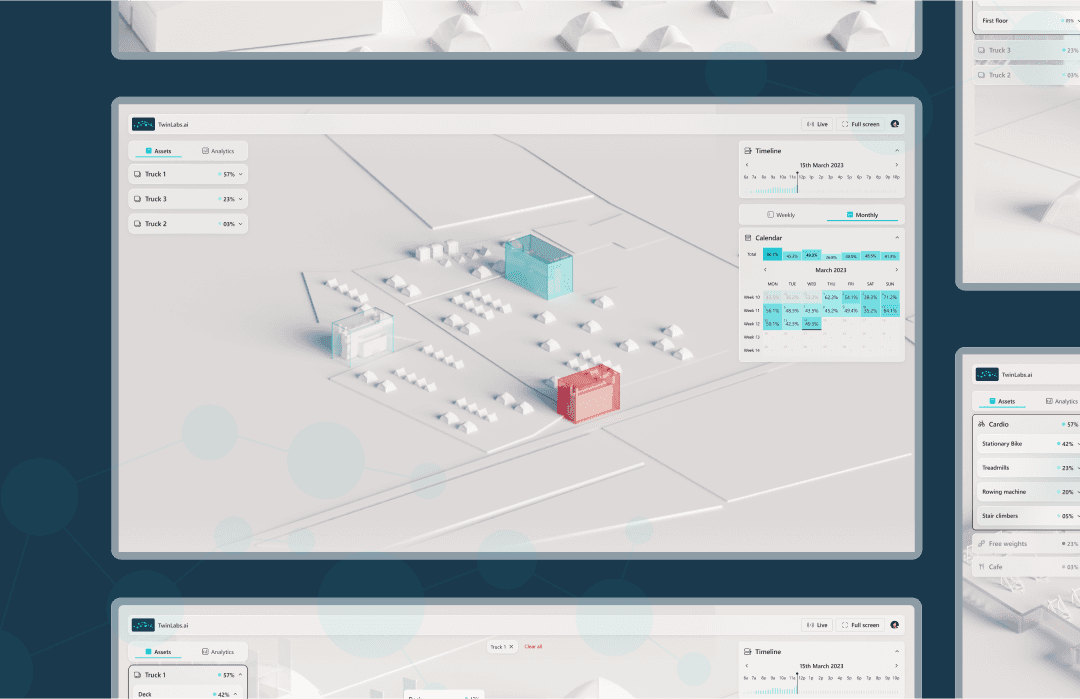
Task: Show the next month after March 2023
Action: (x=896, y=270)
